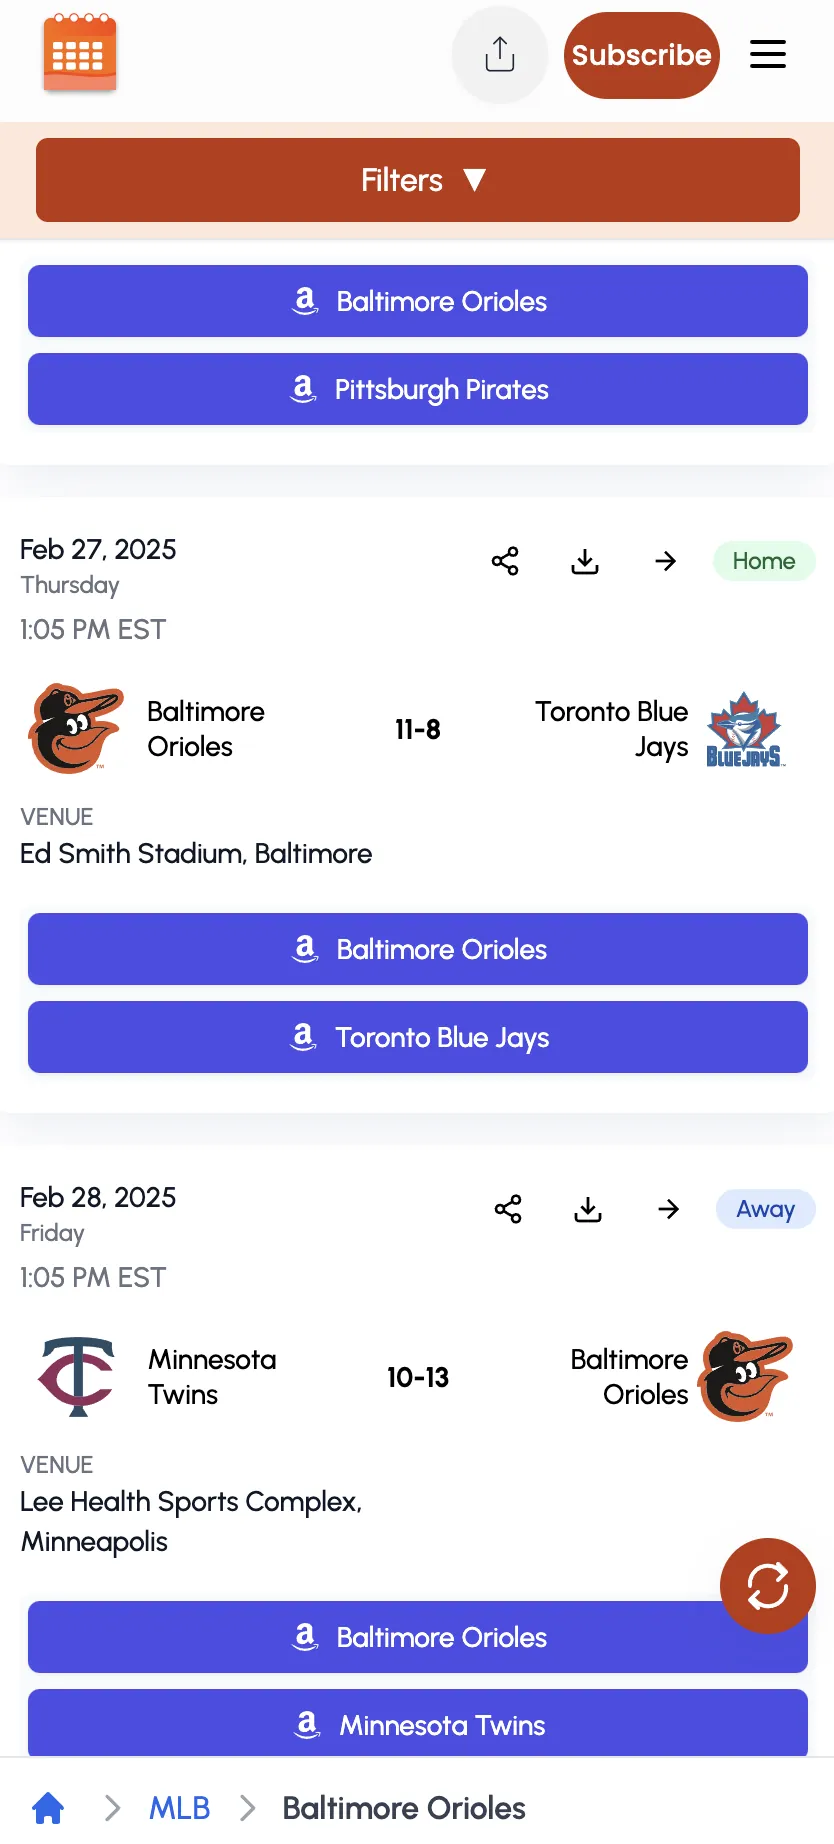
Task: Open the Feb 27 game via arrow icon
Action: point(665,561)
